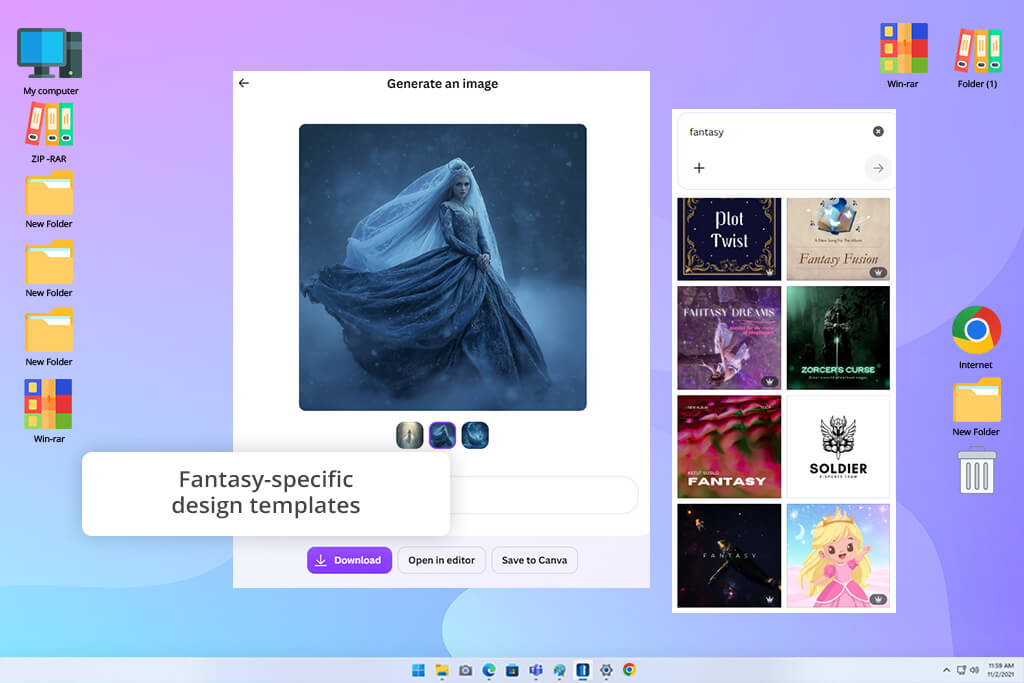Image resolution: width=1024 pixels, height=683 pixels.
Task: Open the New Folder directly above left Win-rar
Action: pyautogui.click(x=49, y=338)
